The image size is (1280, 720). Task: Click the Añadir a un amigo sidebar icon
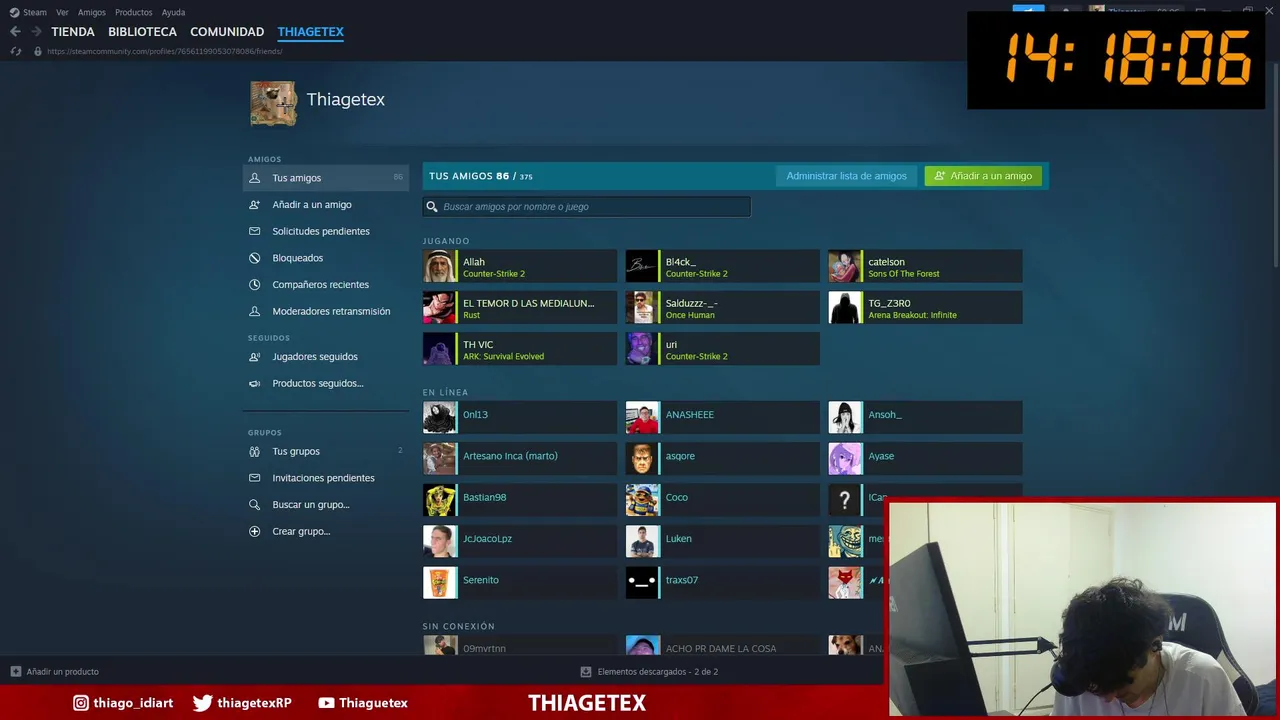point(254,204)
